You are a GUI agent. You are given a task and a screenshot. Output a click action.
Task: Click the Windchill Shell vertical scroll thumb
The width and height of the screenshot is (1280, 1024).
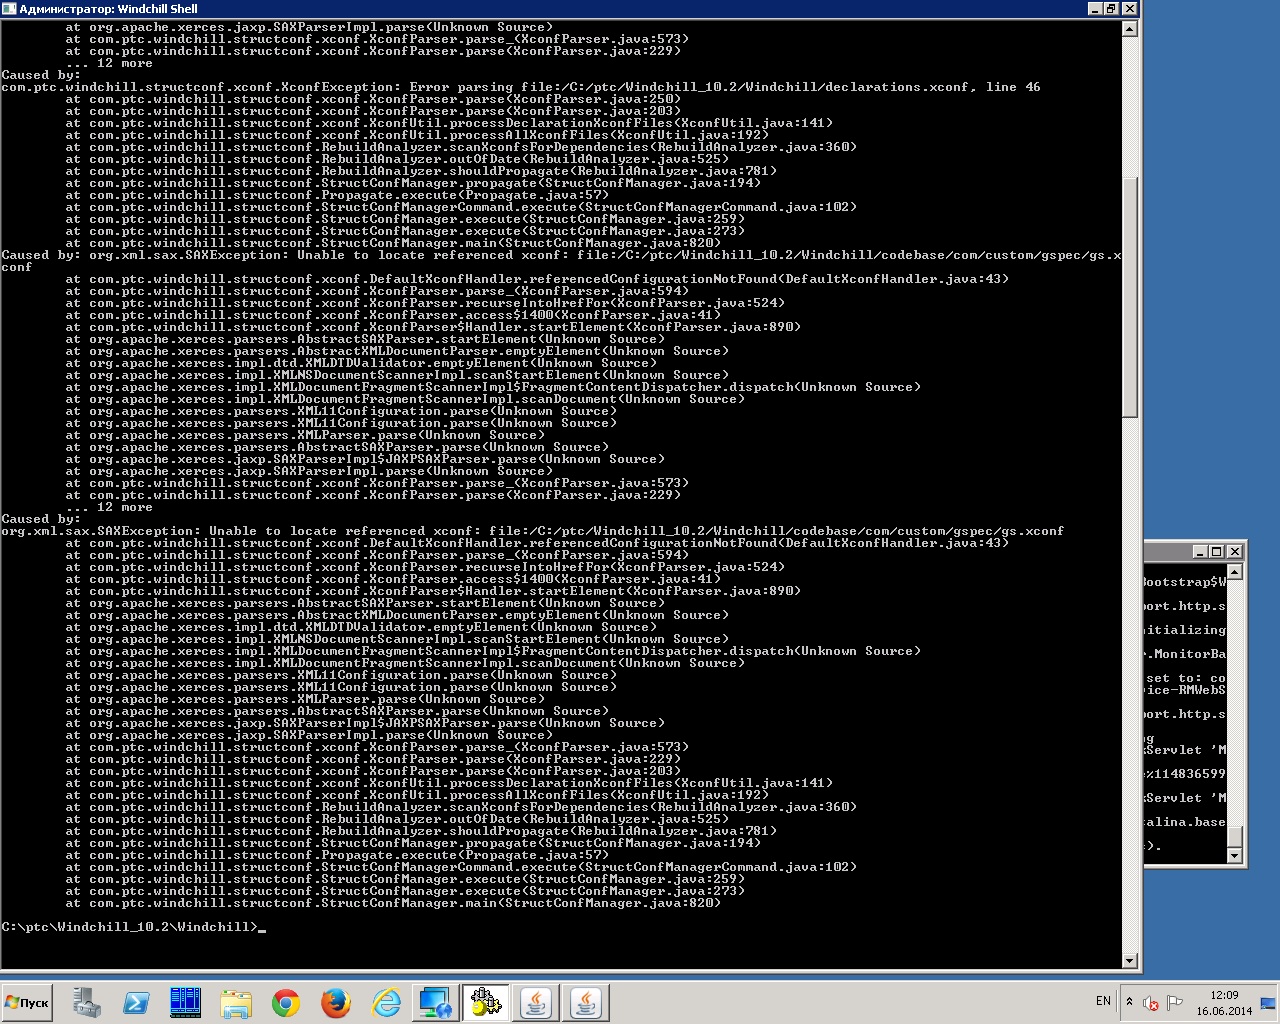coord(1130,298)
